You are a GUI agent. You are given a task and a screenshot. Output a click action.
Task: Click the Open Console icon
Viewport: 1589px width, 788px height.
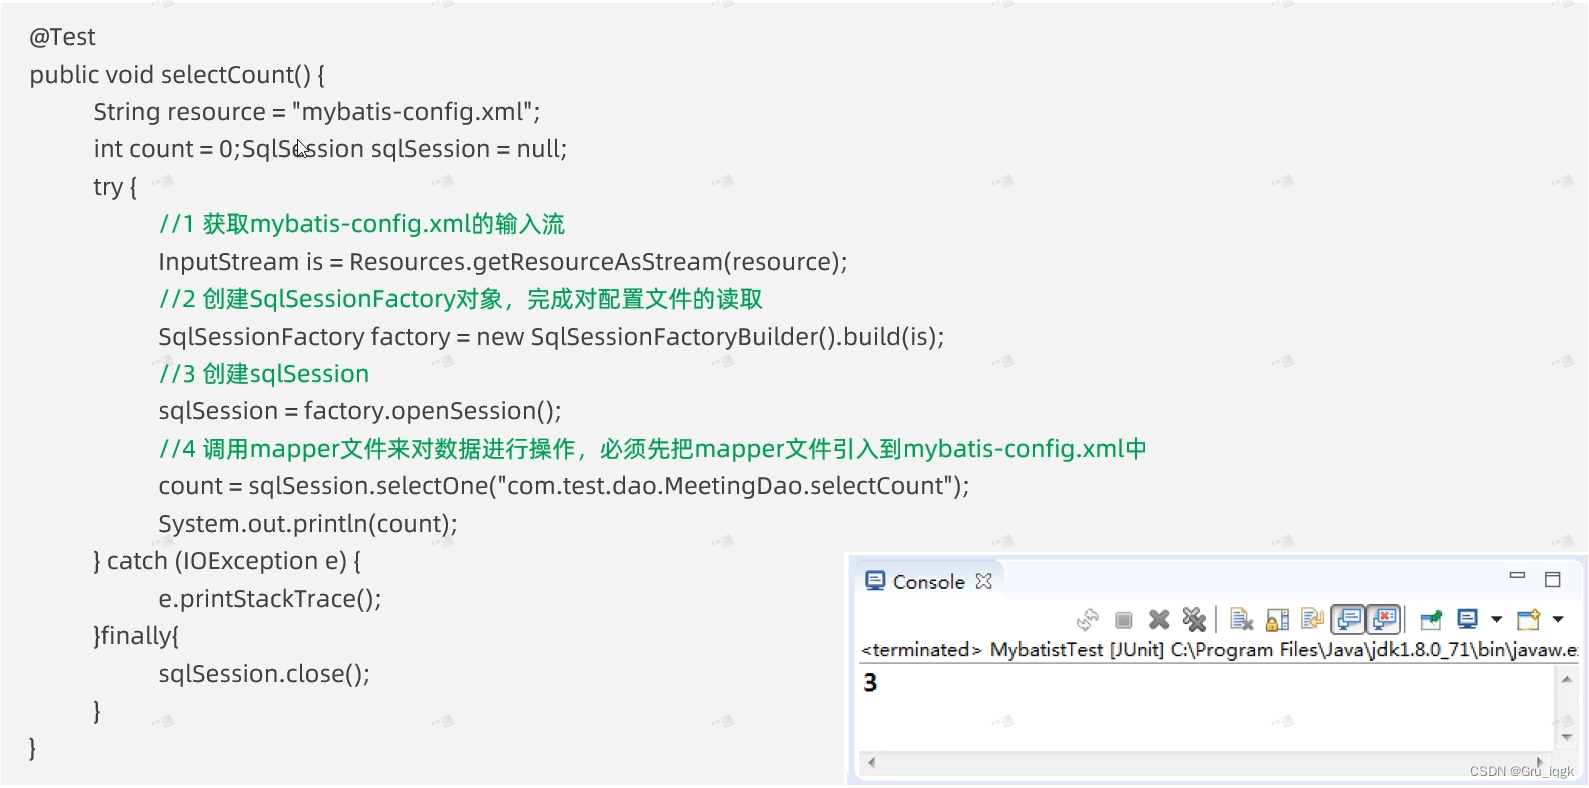[x=1528, y=620]
